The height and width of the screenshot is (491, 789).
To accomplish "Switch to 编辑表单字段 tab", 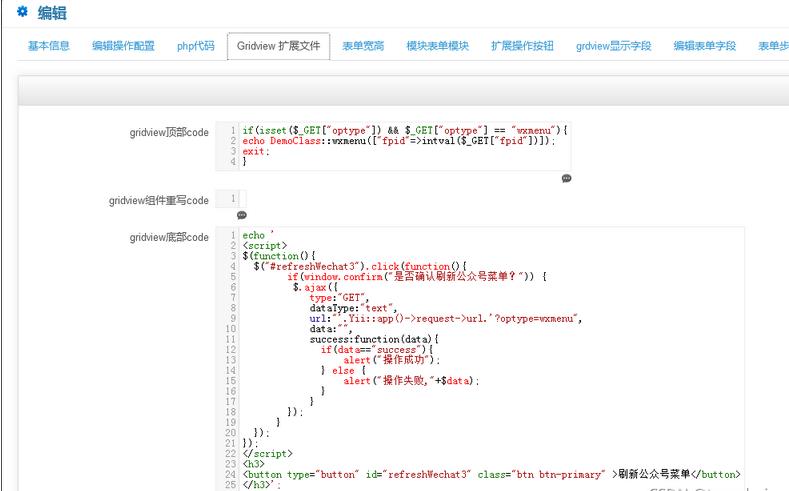I will [x=704, y=46].
